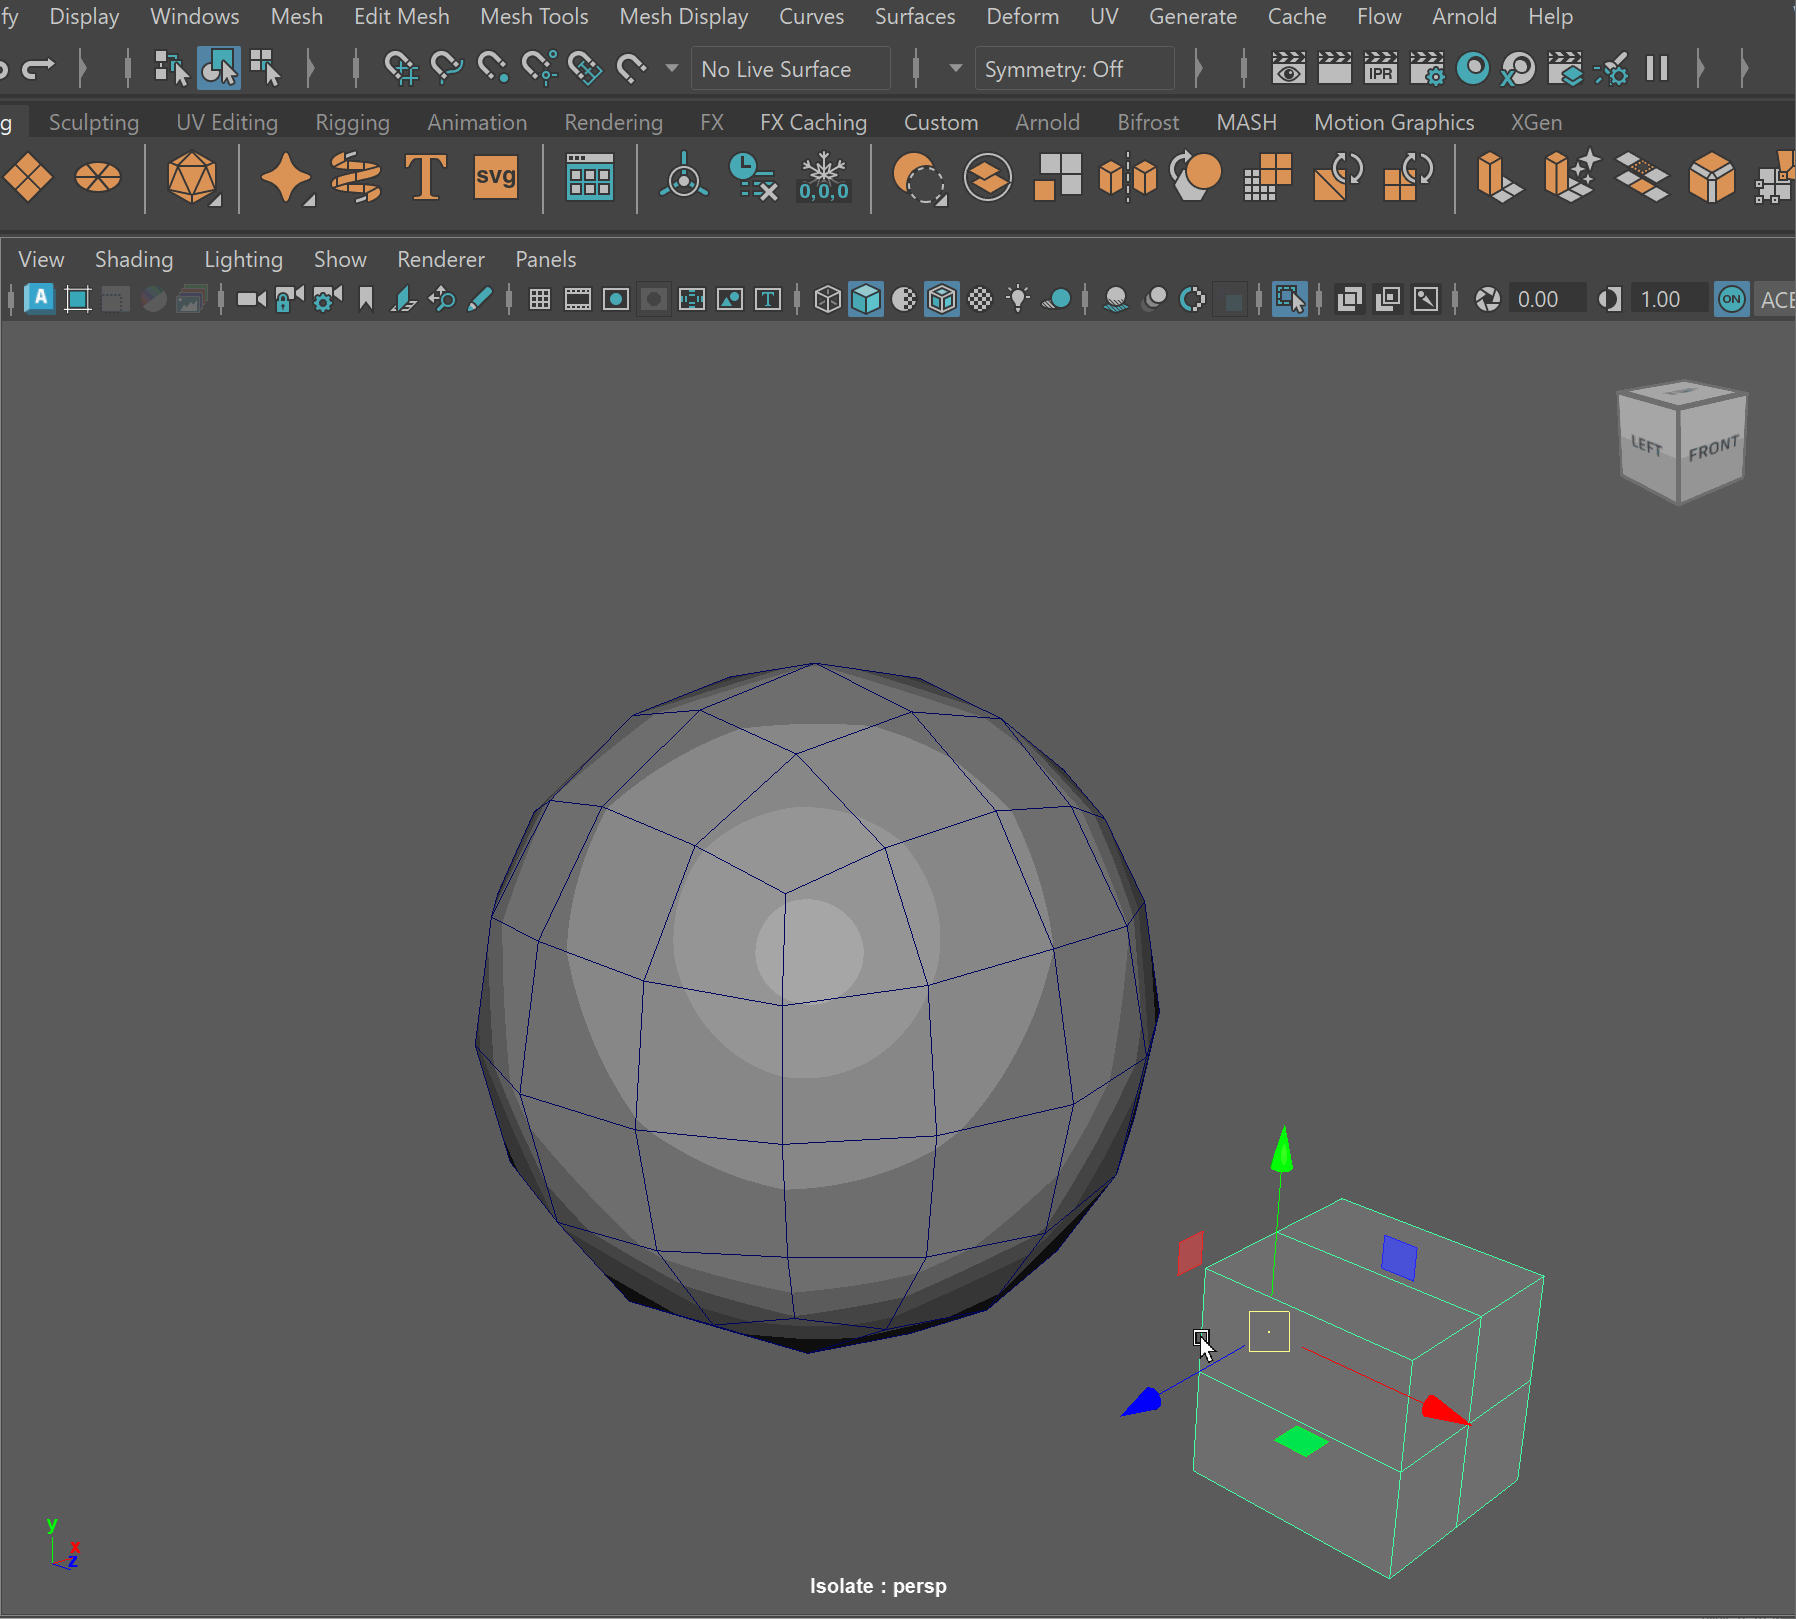Click the FRONT face of the ViewCube
Screen dimensions: 1796x1619
tap(1713, 449)
